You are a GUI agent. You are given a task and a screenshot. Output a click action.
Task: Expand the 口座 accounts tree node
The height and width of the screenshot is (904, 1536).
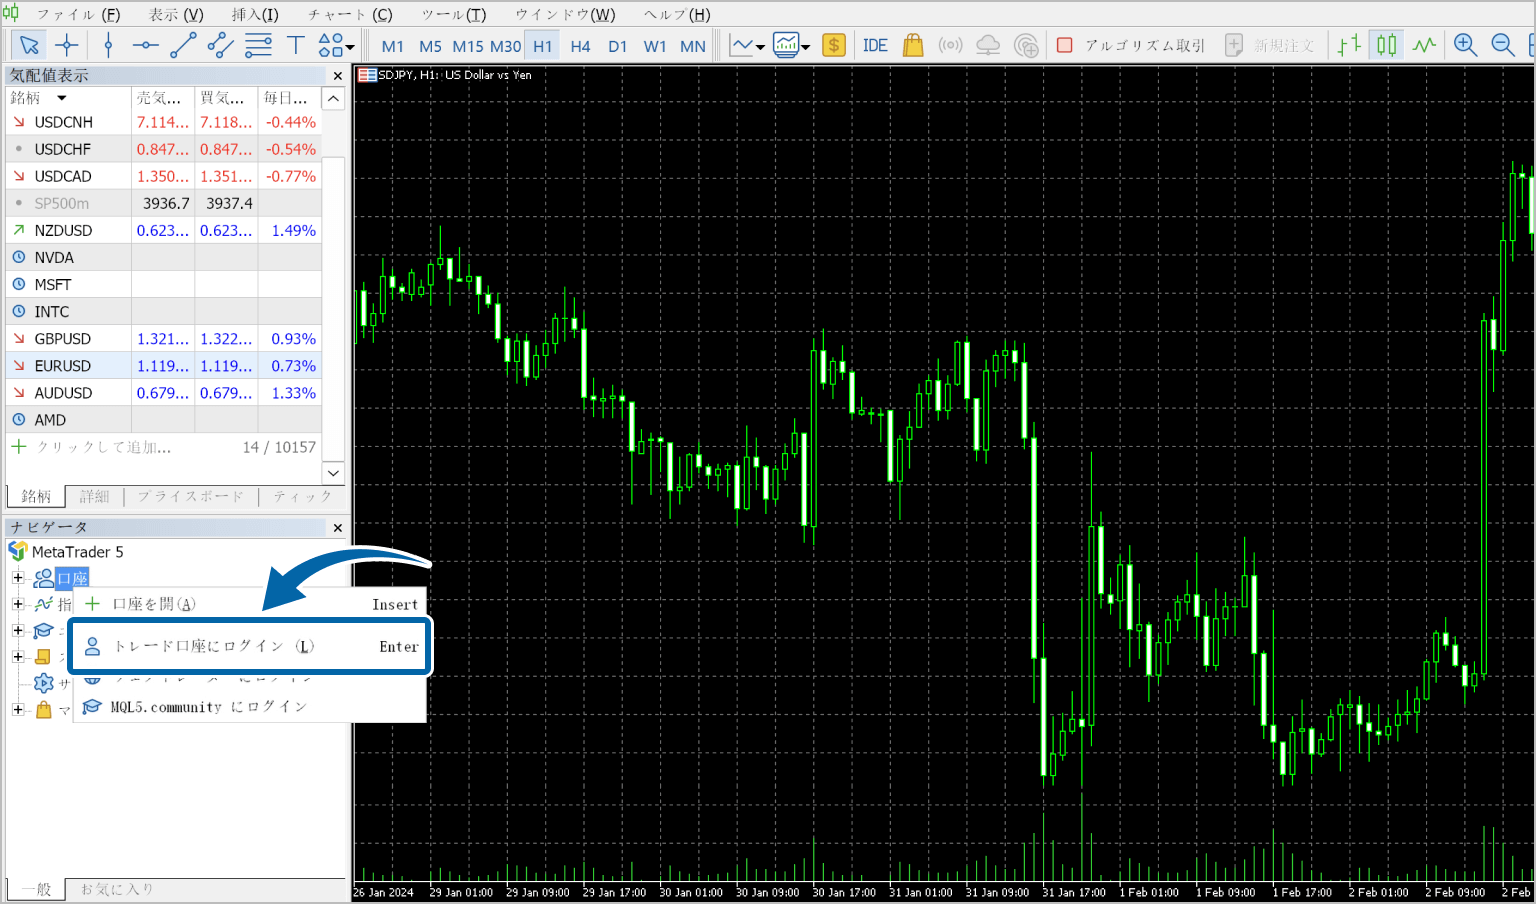(x=17, y=578)
